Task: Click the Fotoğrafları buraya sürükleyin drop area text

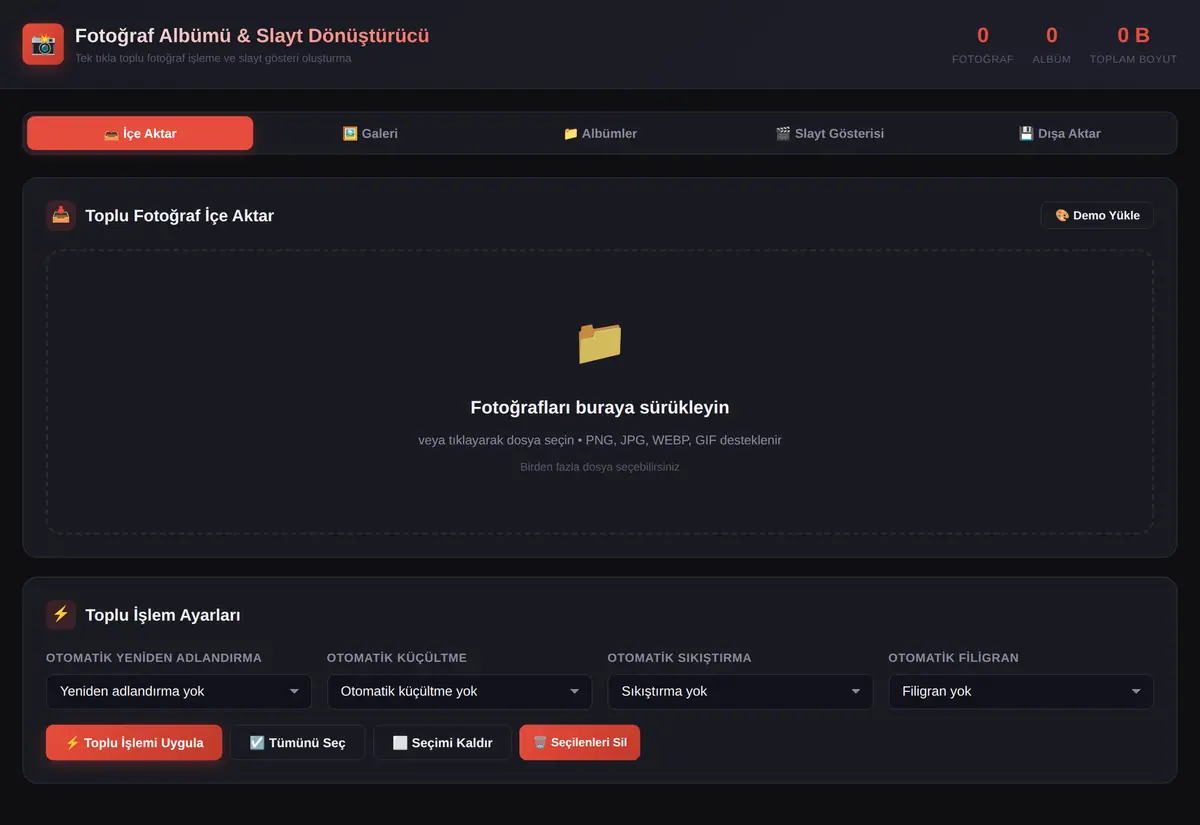Action: [600, 407]
